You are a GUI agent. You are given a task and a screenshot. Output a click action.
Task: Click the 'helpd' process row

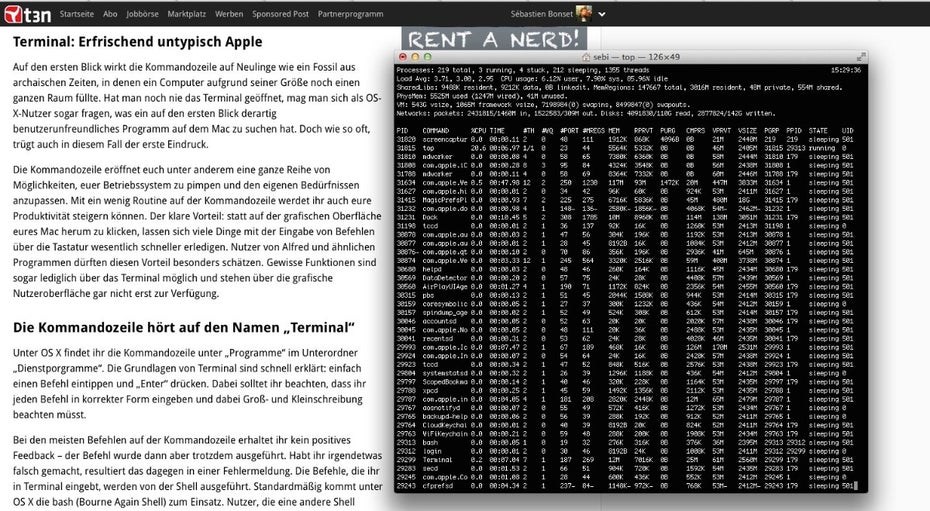[x=625, y=269]
